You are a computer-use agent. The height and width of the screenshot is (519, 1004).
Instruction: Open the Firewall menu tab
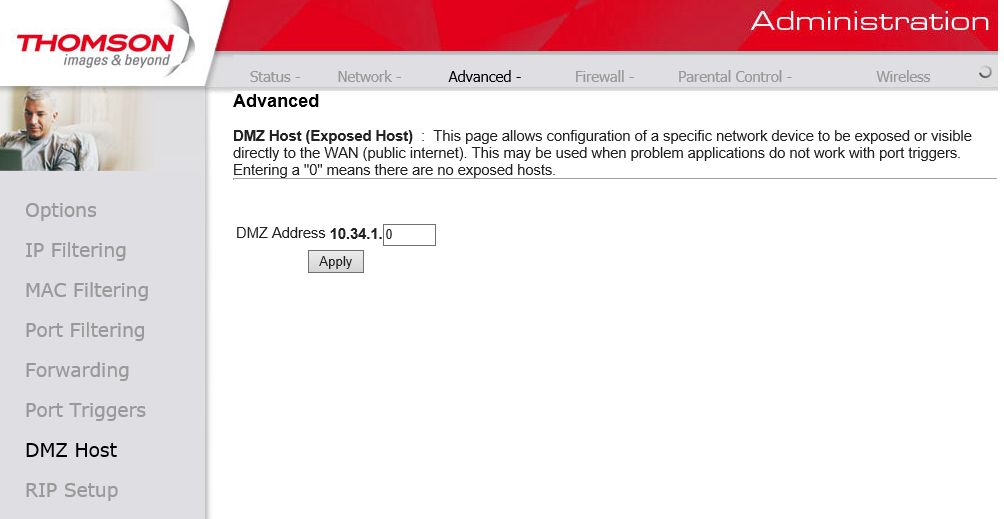coord(604,77)
